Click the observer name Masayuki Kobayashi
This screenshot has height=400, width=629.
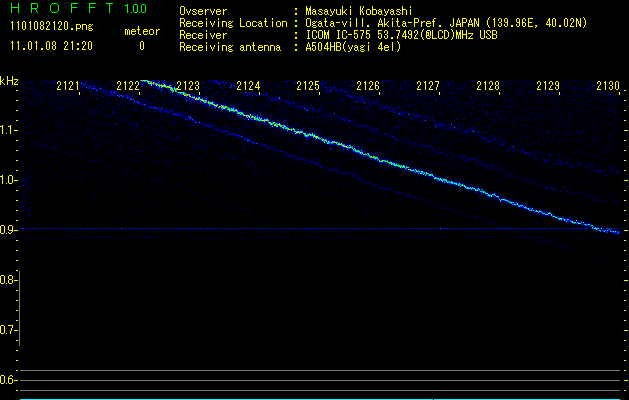(359, 11)
